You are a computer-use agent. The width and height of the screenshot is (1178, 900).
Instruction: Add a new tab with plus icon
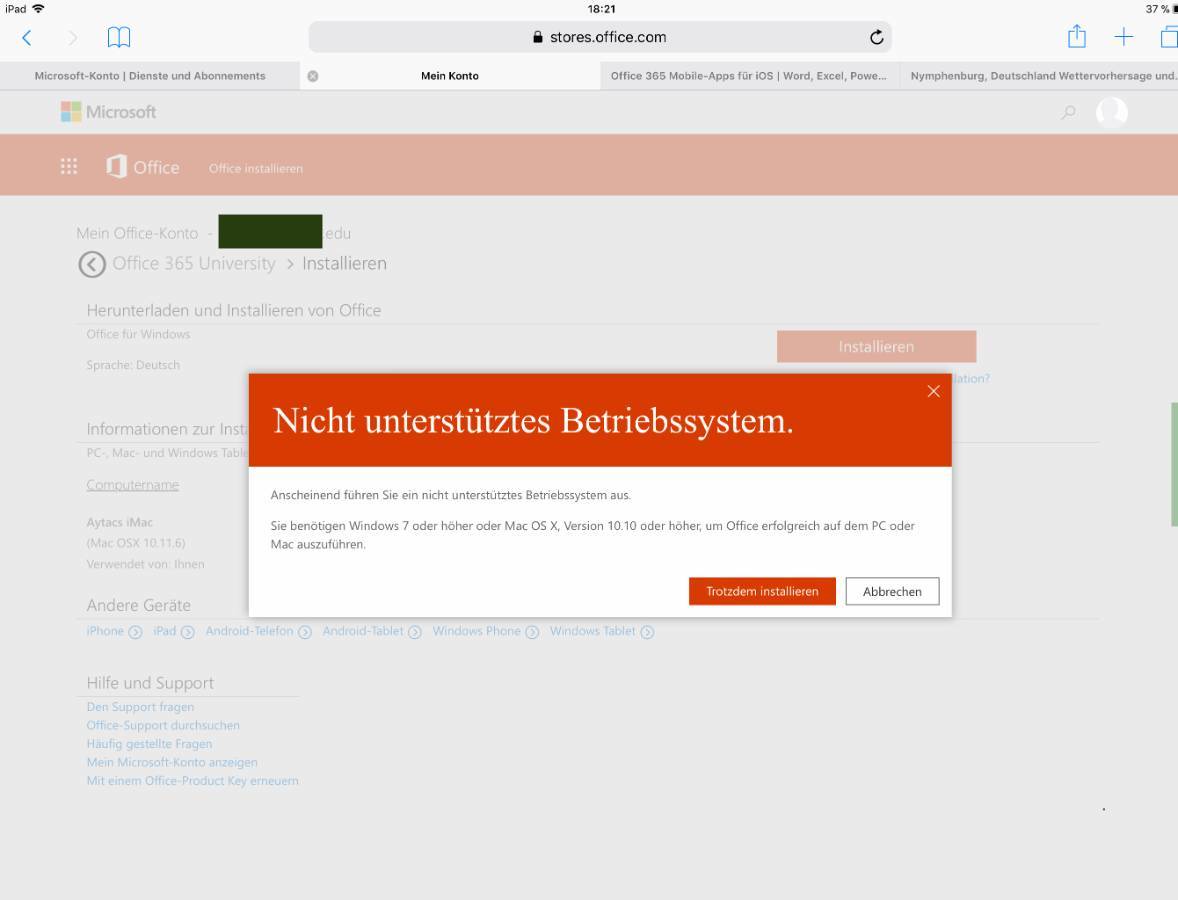1123,37
